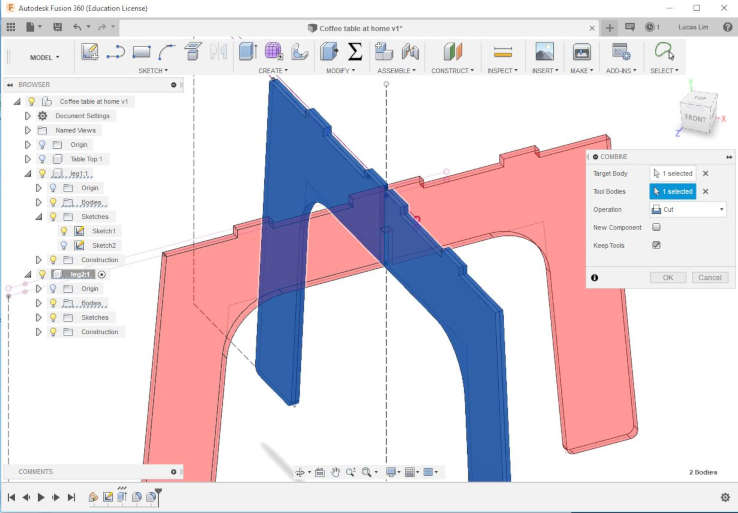
Task: Undo the last action
Action: (77, 27)
